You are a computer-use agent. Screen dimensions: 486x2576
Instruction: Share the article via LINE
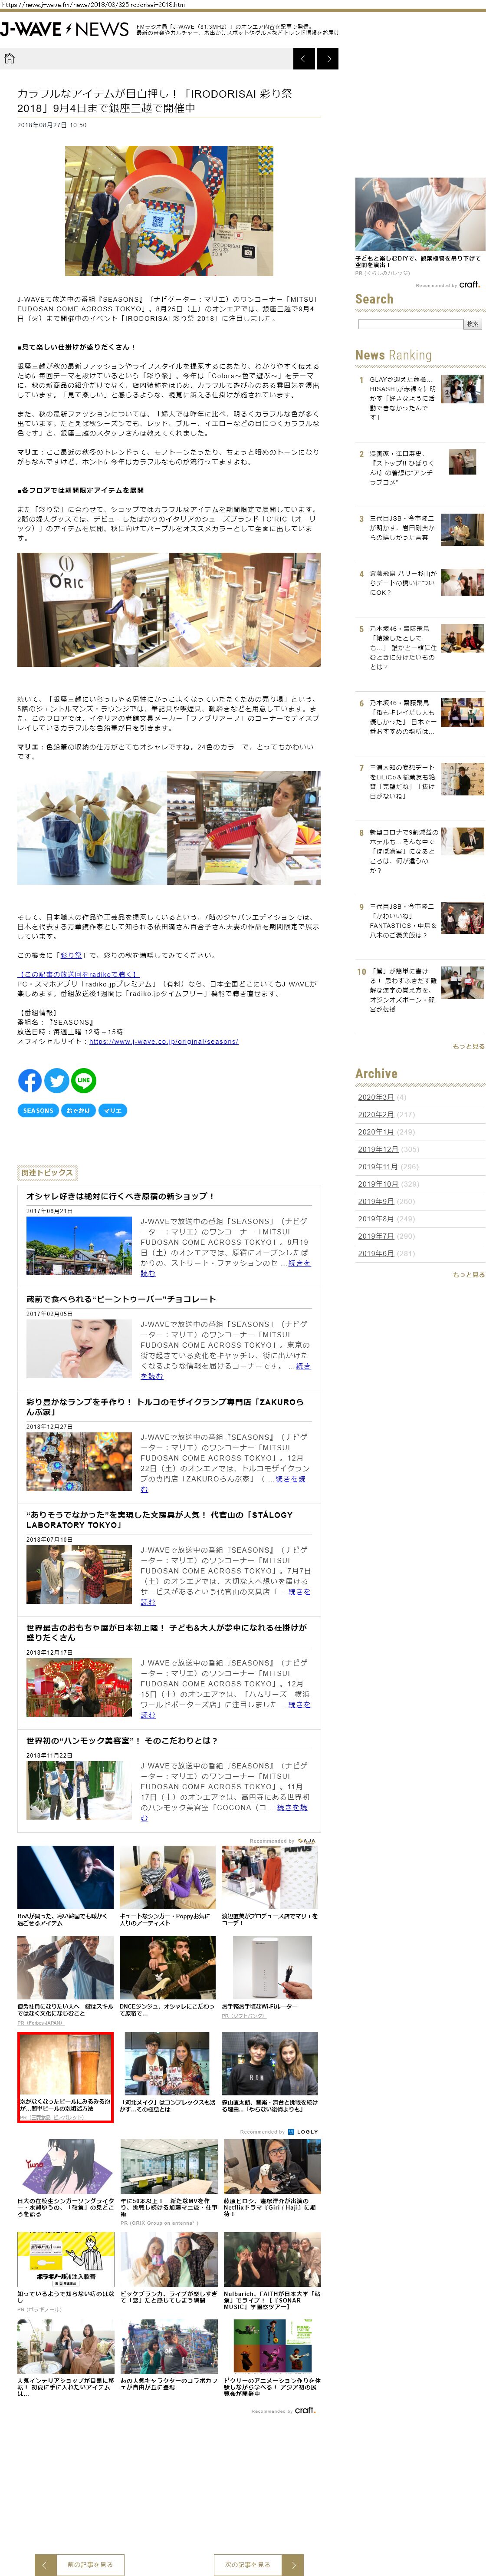coord(84,1080)
